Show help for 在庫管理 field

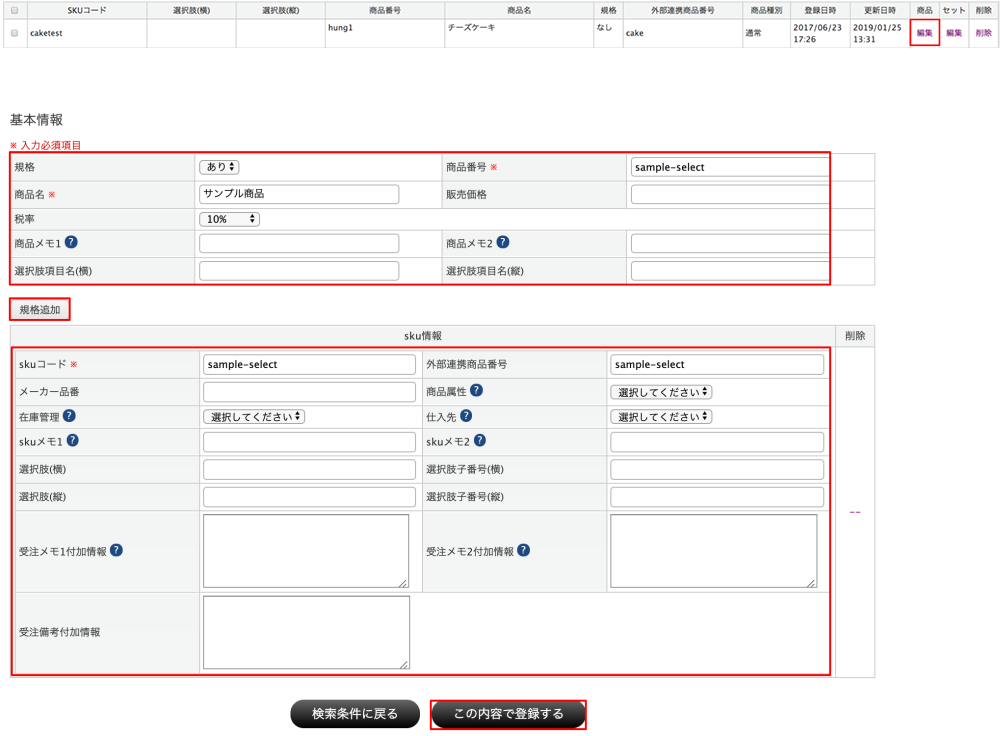(70, 416)
